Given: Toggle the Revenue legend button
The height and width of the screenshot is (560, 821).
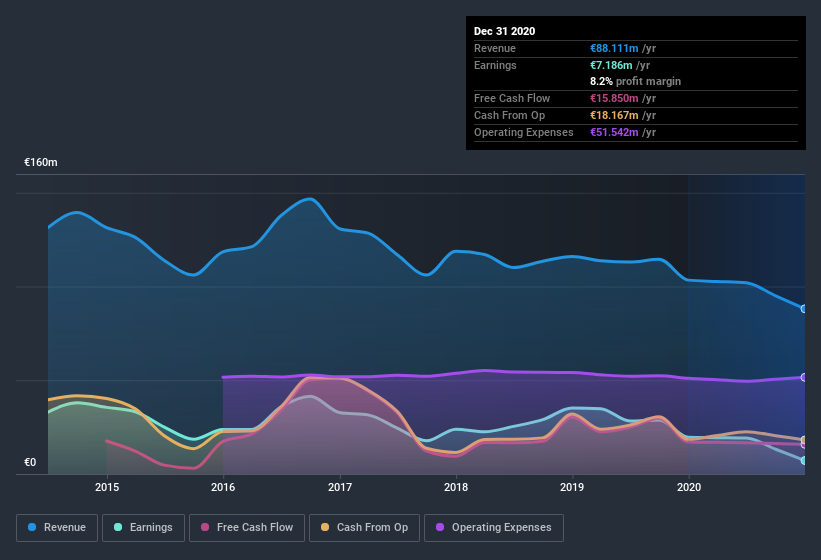Looking at the screenshot, I should [57, 528].
